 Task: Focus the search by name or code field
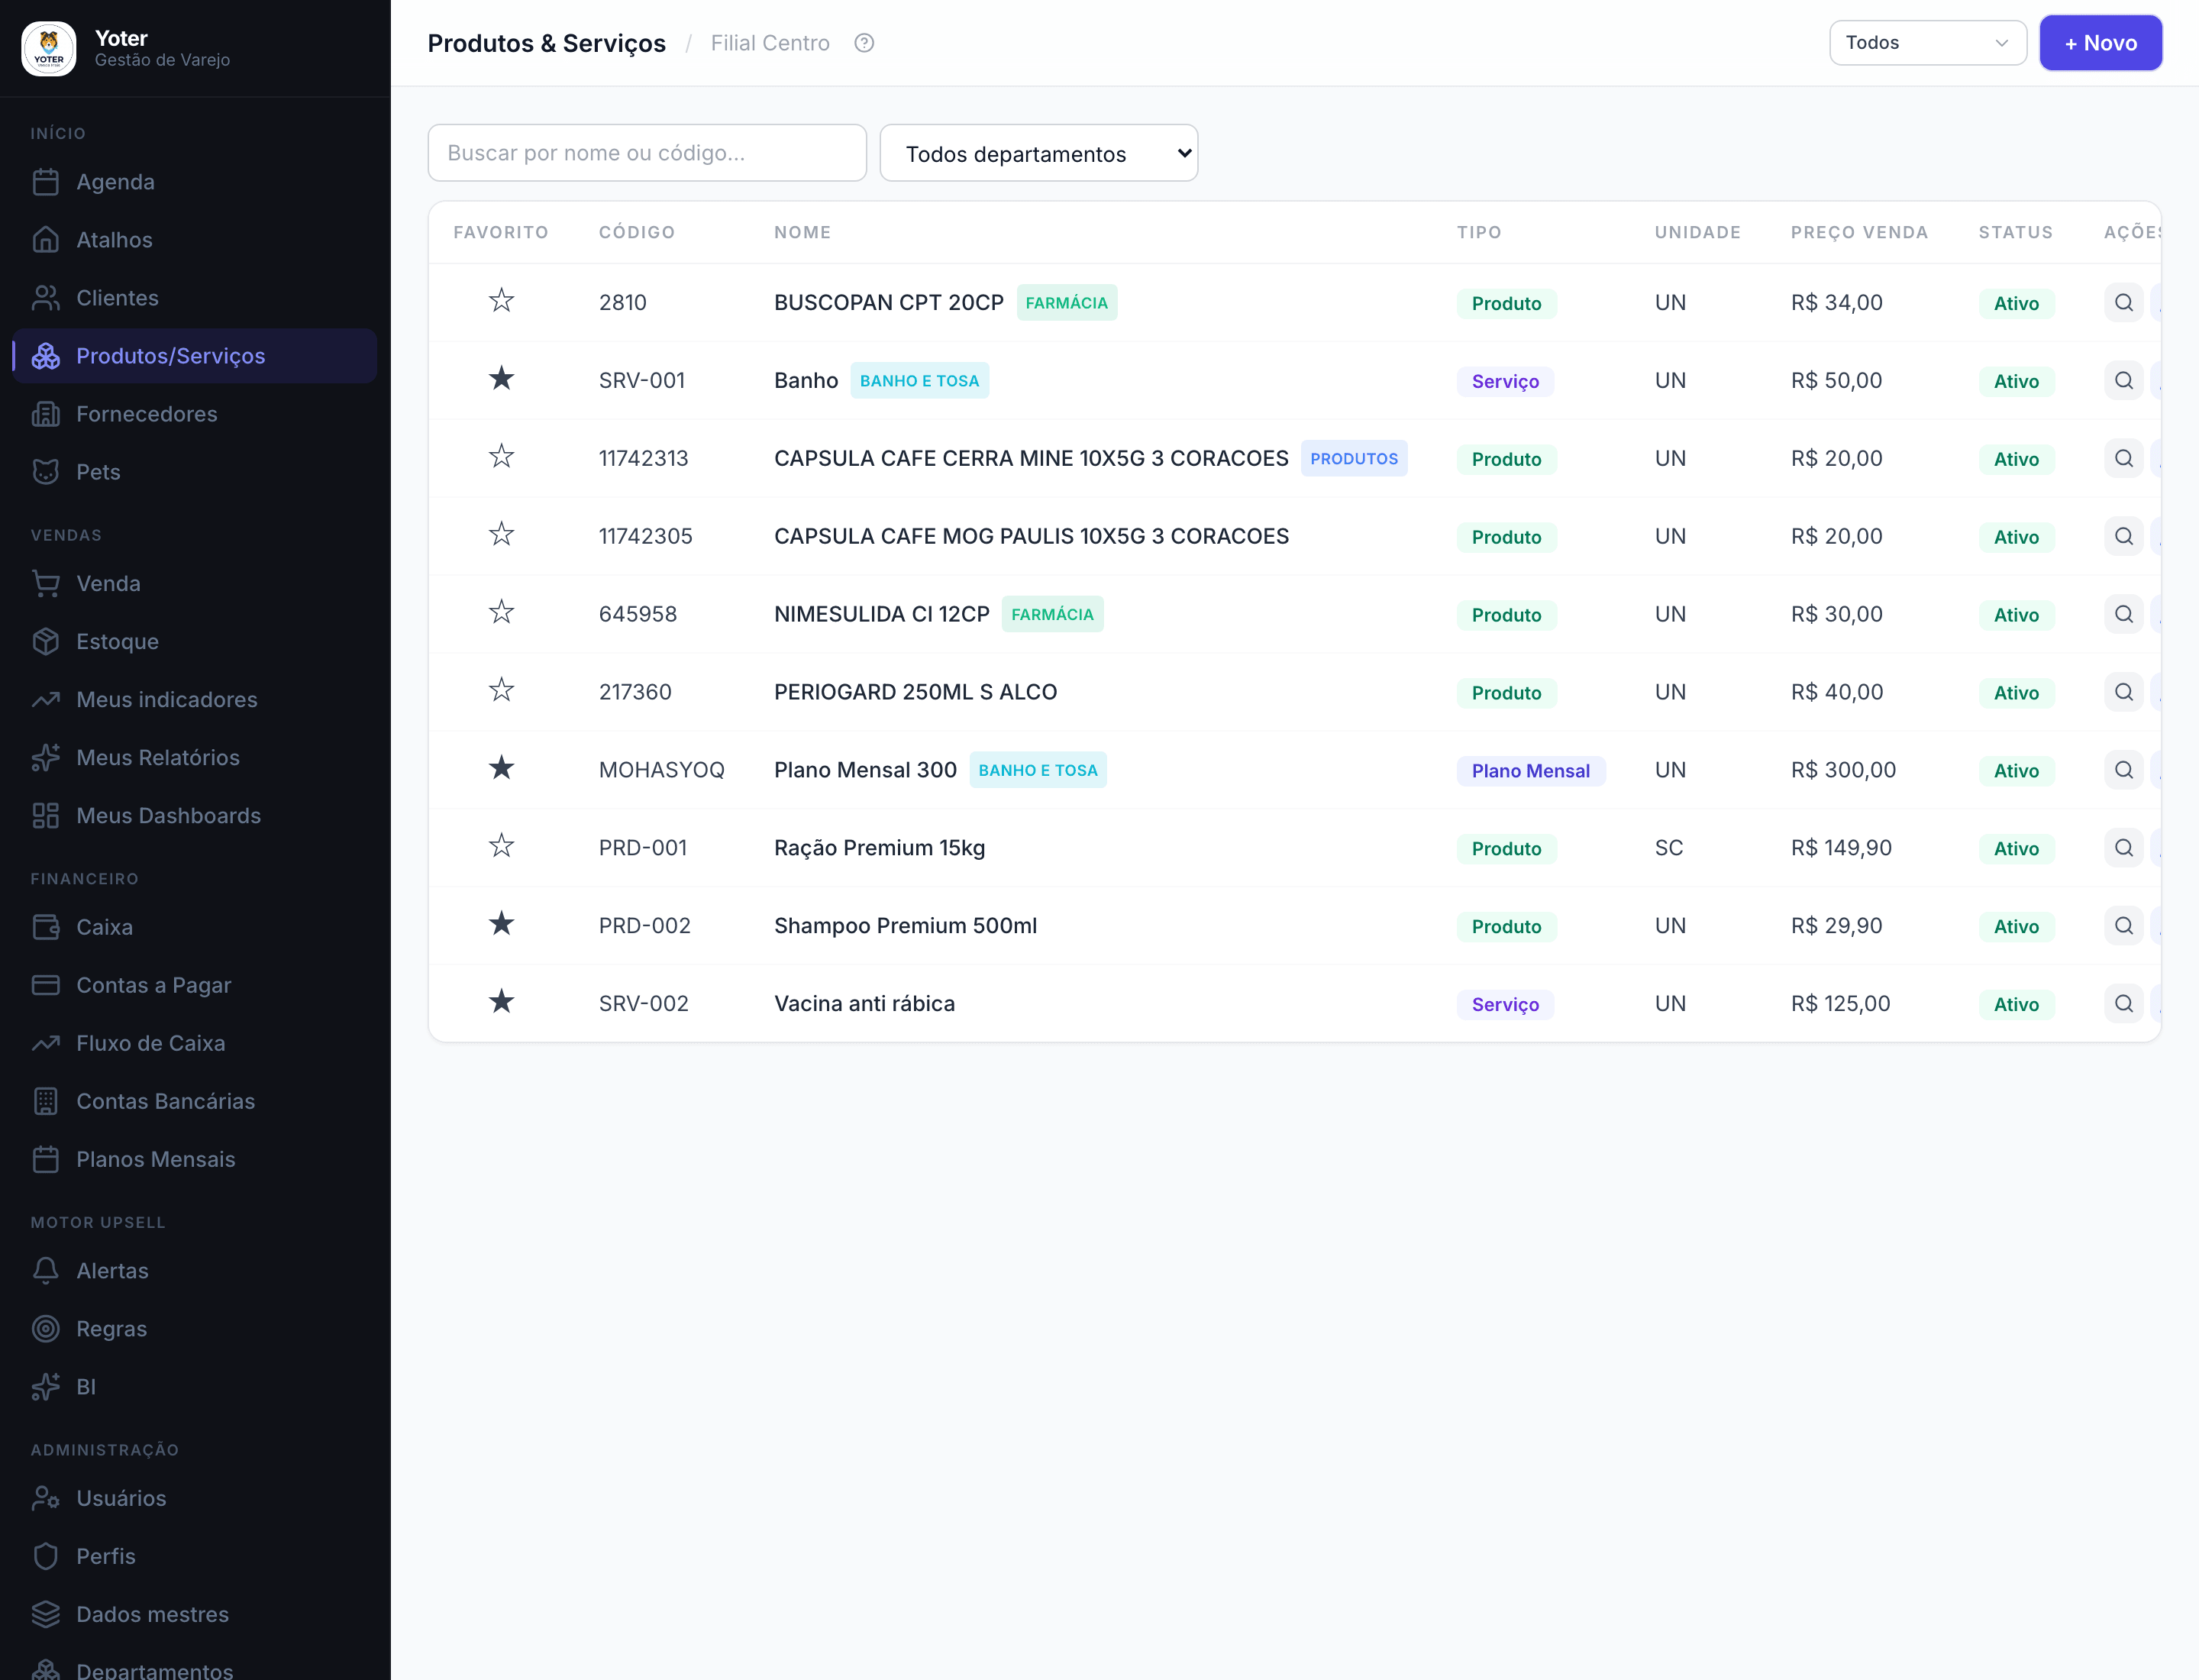tap(647, 153)
